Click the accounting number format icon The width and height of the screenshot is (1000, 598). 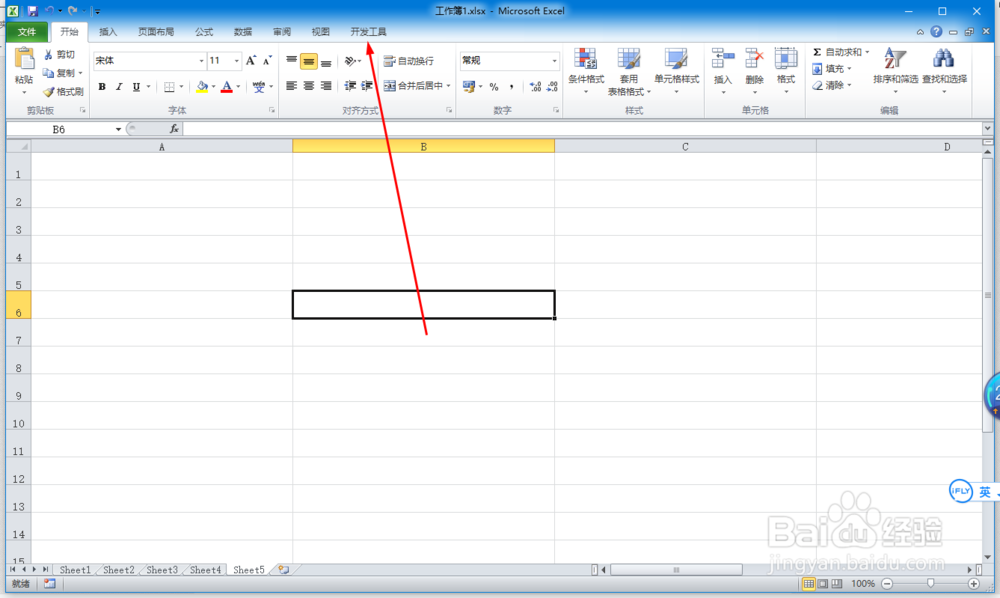[469, 86]
